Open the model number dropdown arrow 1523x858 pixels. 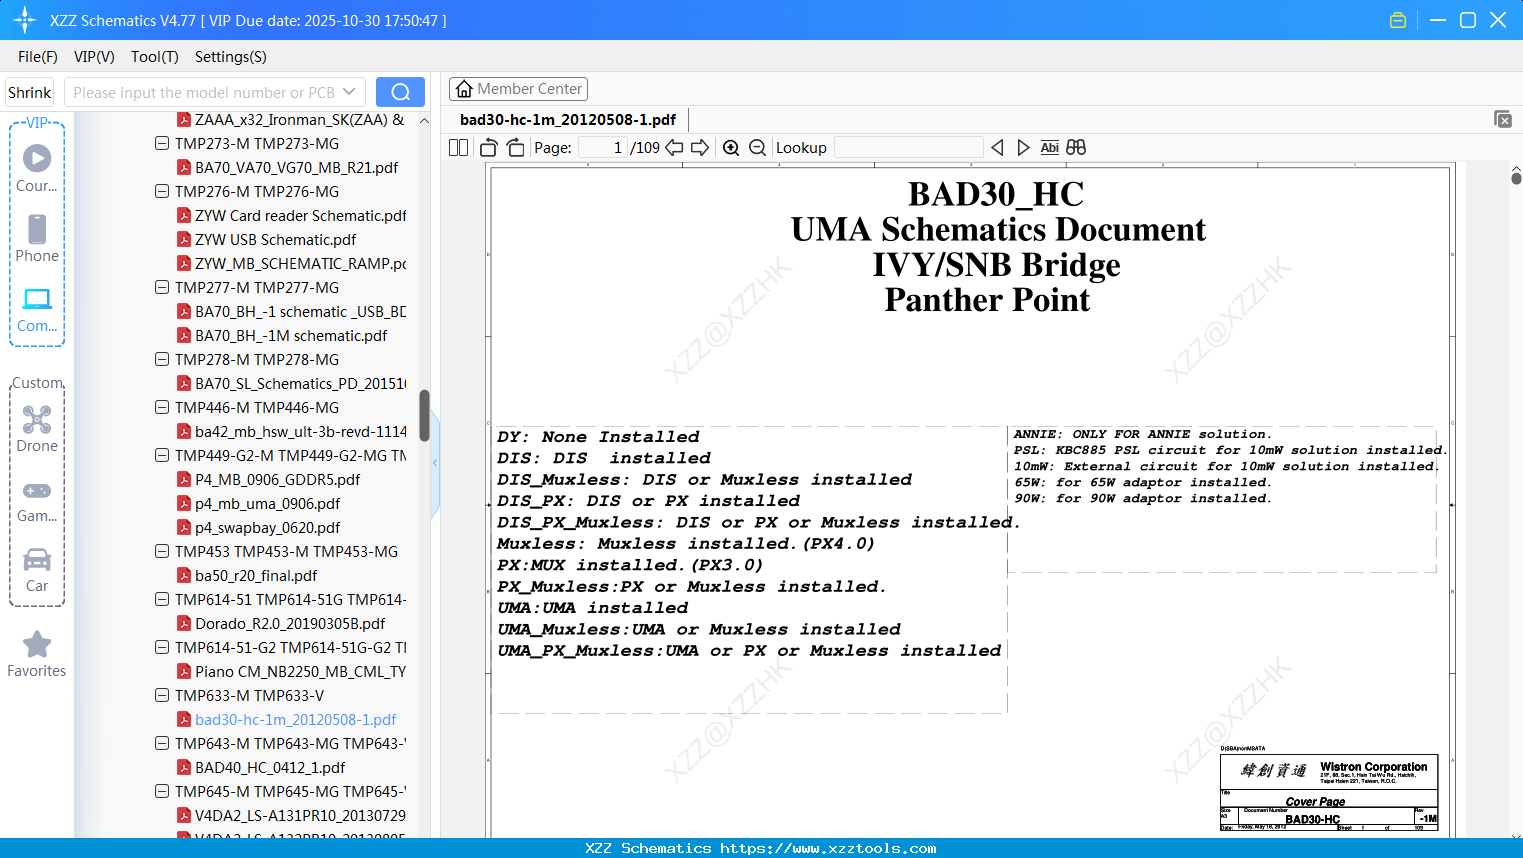pyautogui.click(x=349, y=92)
